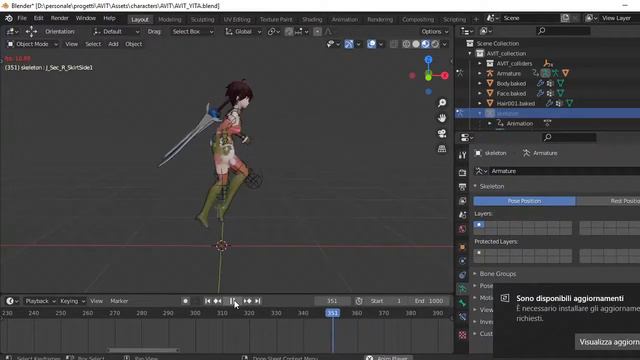
Task: Select the viewport zoom magnifier gizmo
Action: [442, 103]
